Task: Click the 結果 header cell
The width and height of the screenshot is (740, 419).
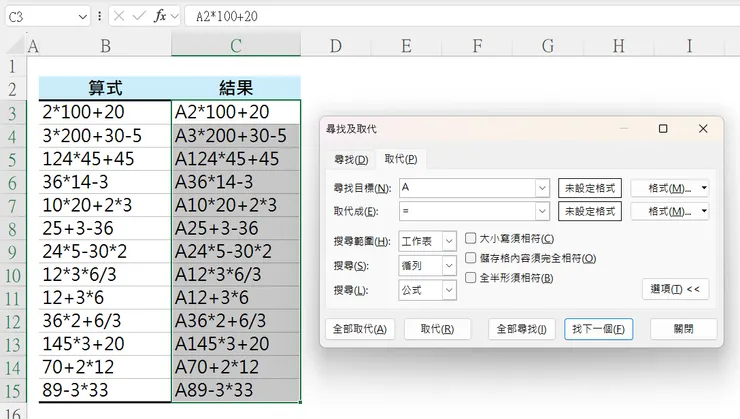Action: pos(236,88)
